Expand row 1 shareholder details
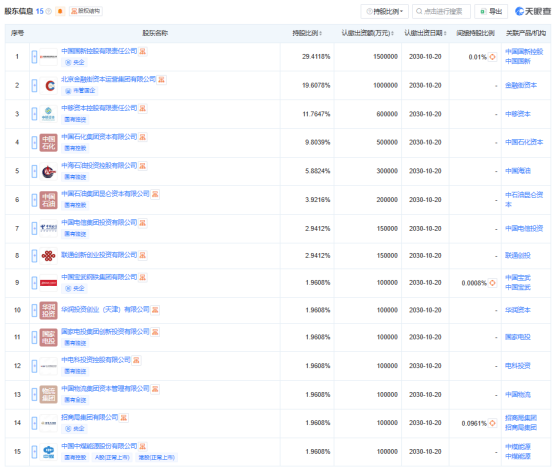553x473 pixels. 34,57
